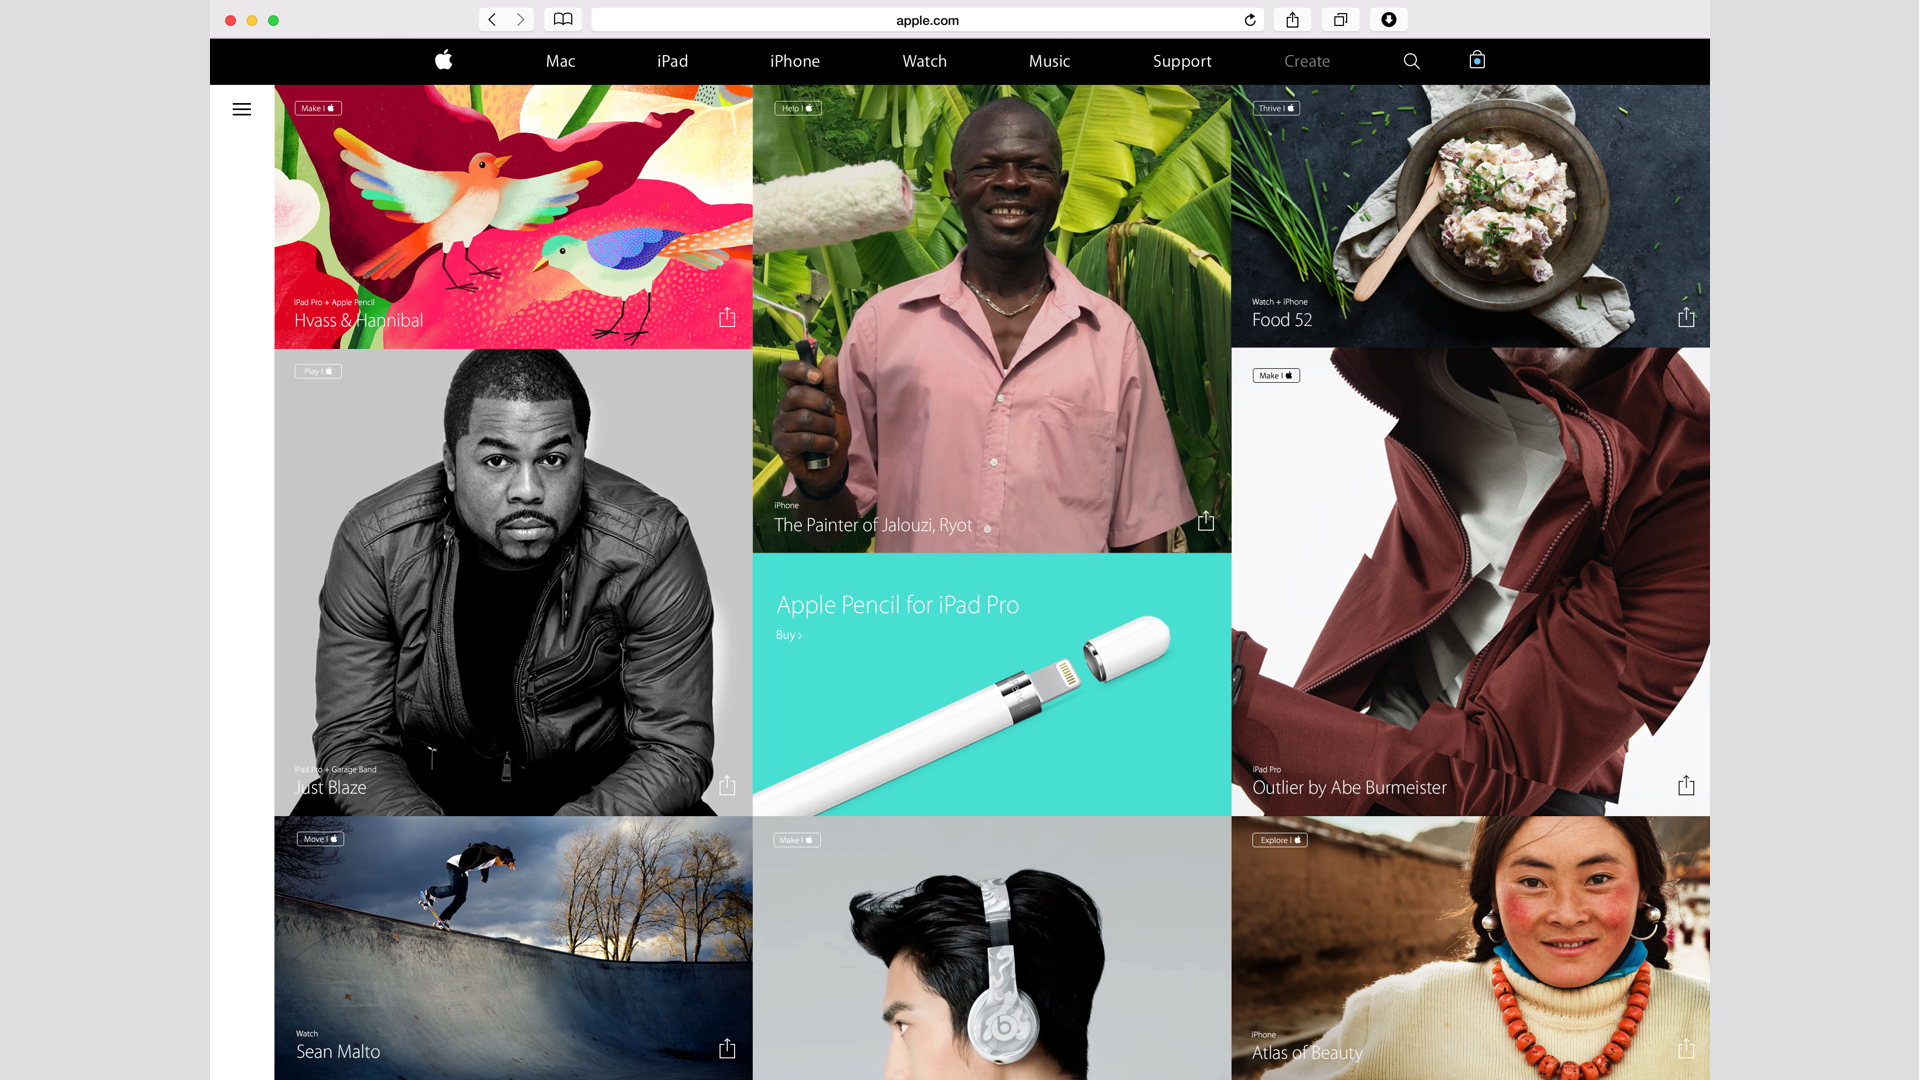The image size is (1920, 1080).
Task: Click Make tag on headphones tile
Action: [x=797, y=840]
